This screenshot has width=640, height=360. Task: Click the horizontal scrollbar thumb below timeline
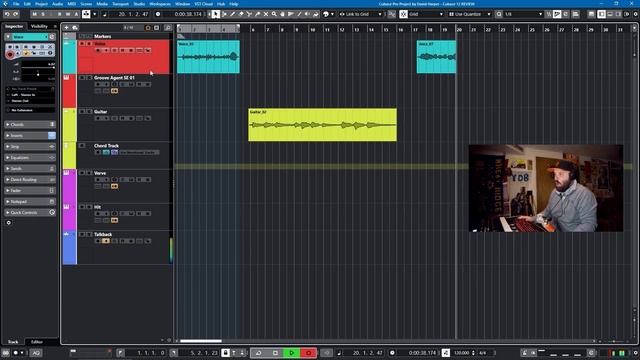(x=201, y=341)
